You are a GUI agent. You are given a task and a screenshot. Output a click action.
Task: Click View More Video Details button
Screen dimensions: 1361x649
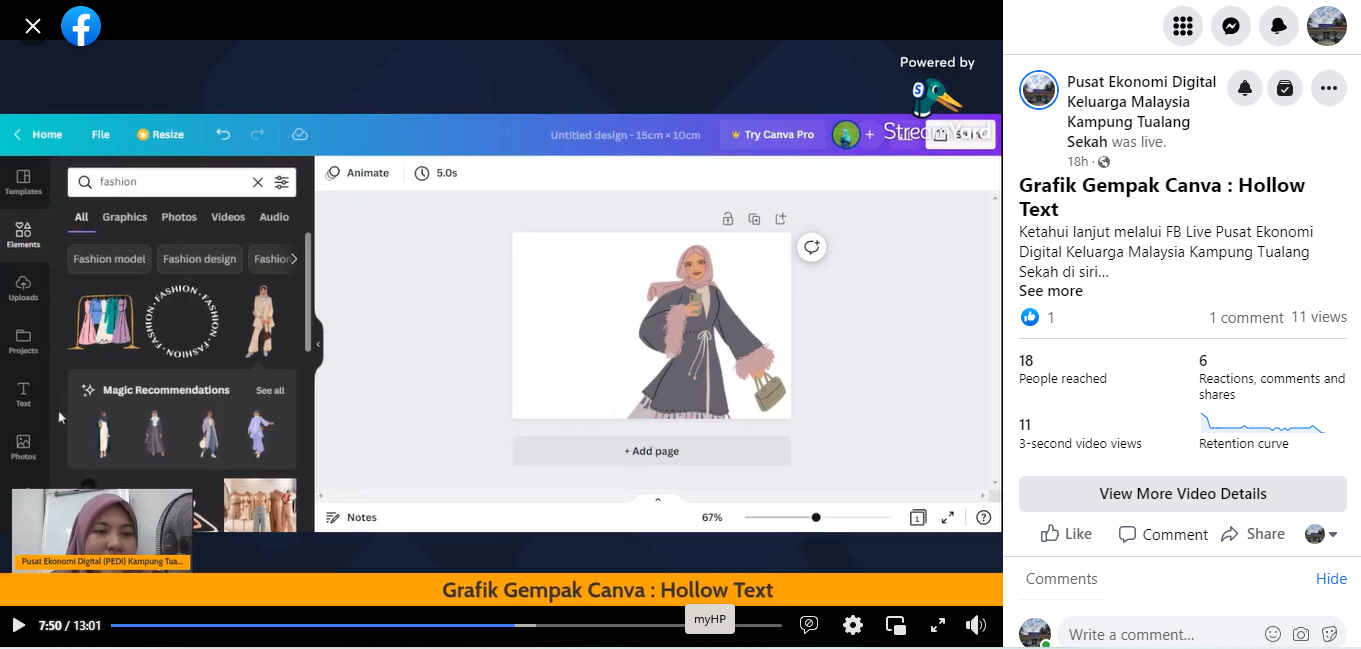1183,494
